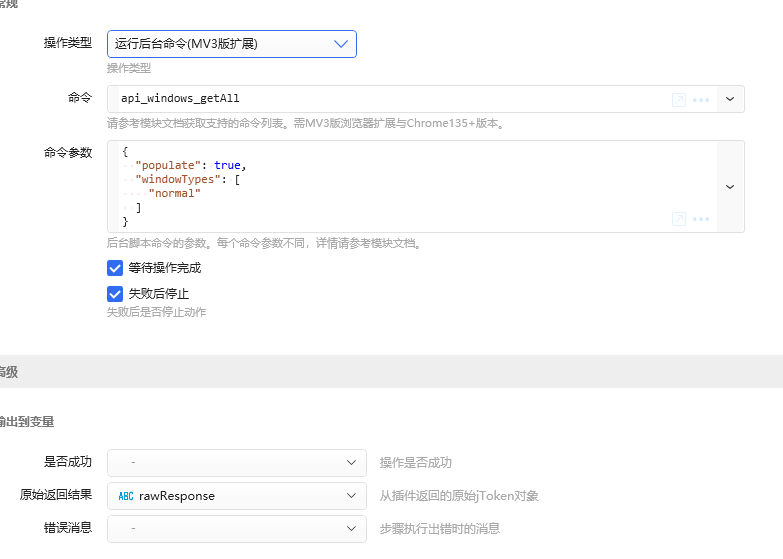Expand the 操作类型 dropdown list
Image resolution: width=783 pixels, height=559 pixels.
(x=232, y=44)
